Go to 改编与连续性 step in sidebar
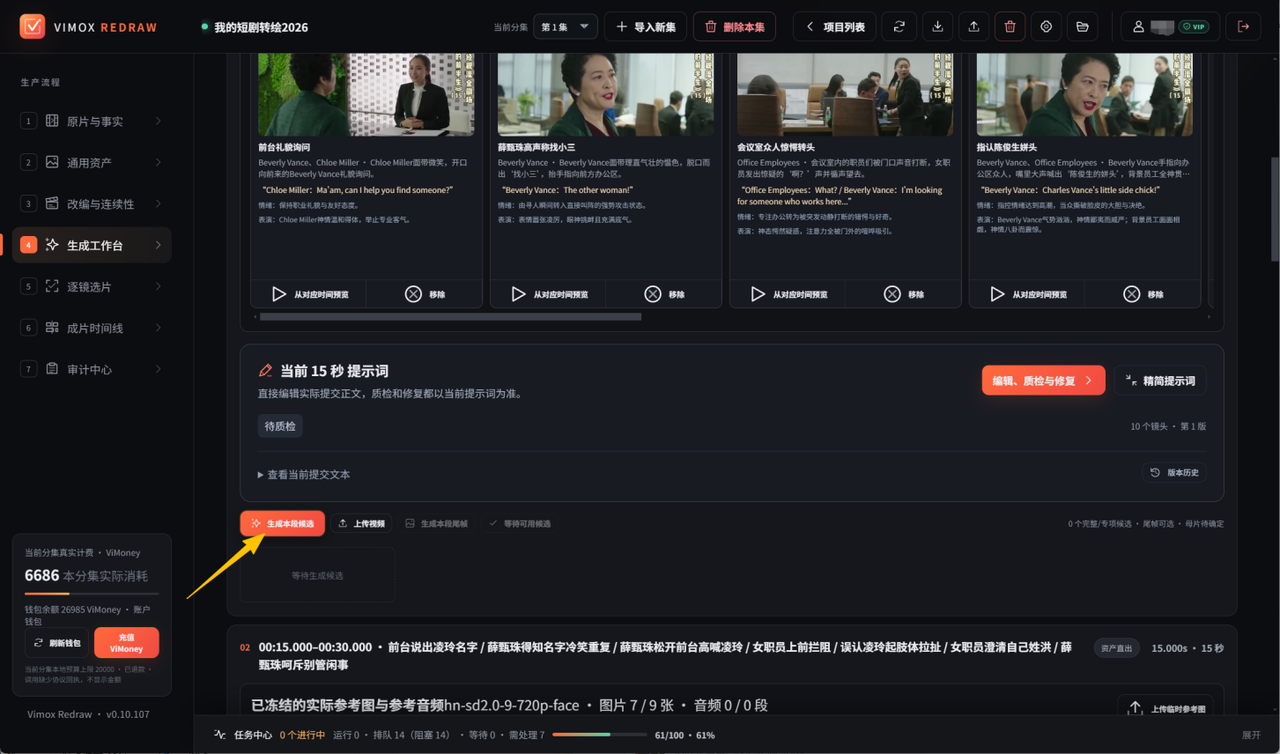This screenshot has width=1280, height=754. [x=92, y=204]
